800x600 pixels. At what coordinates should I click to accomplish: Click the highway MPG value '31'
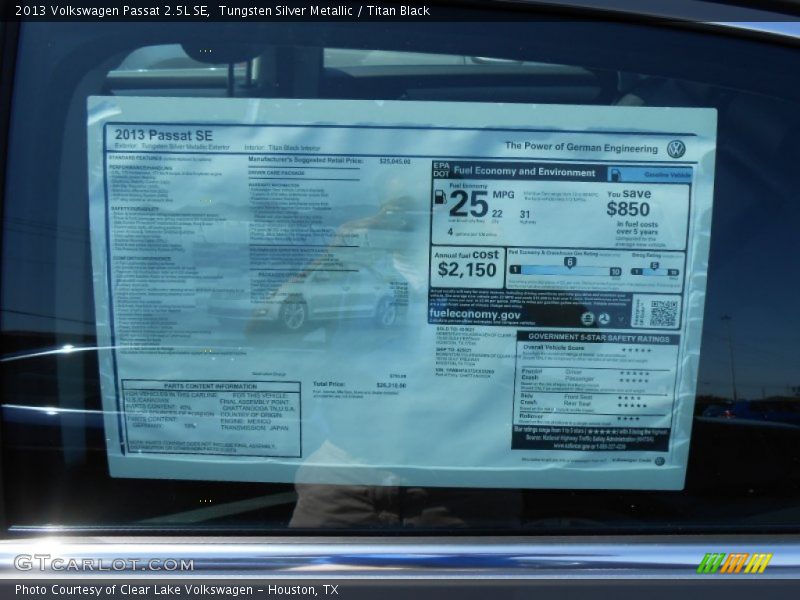(525, 214)
